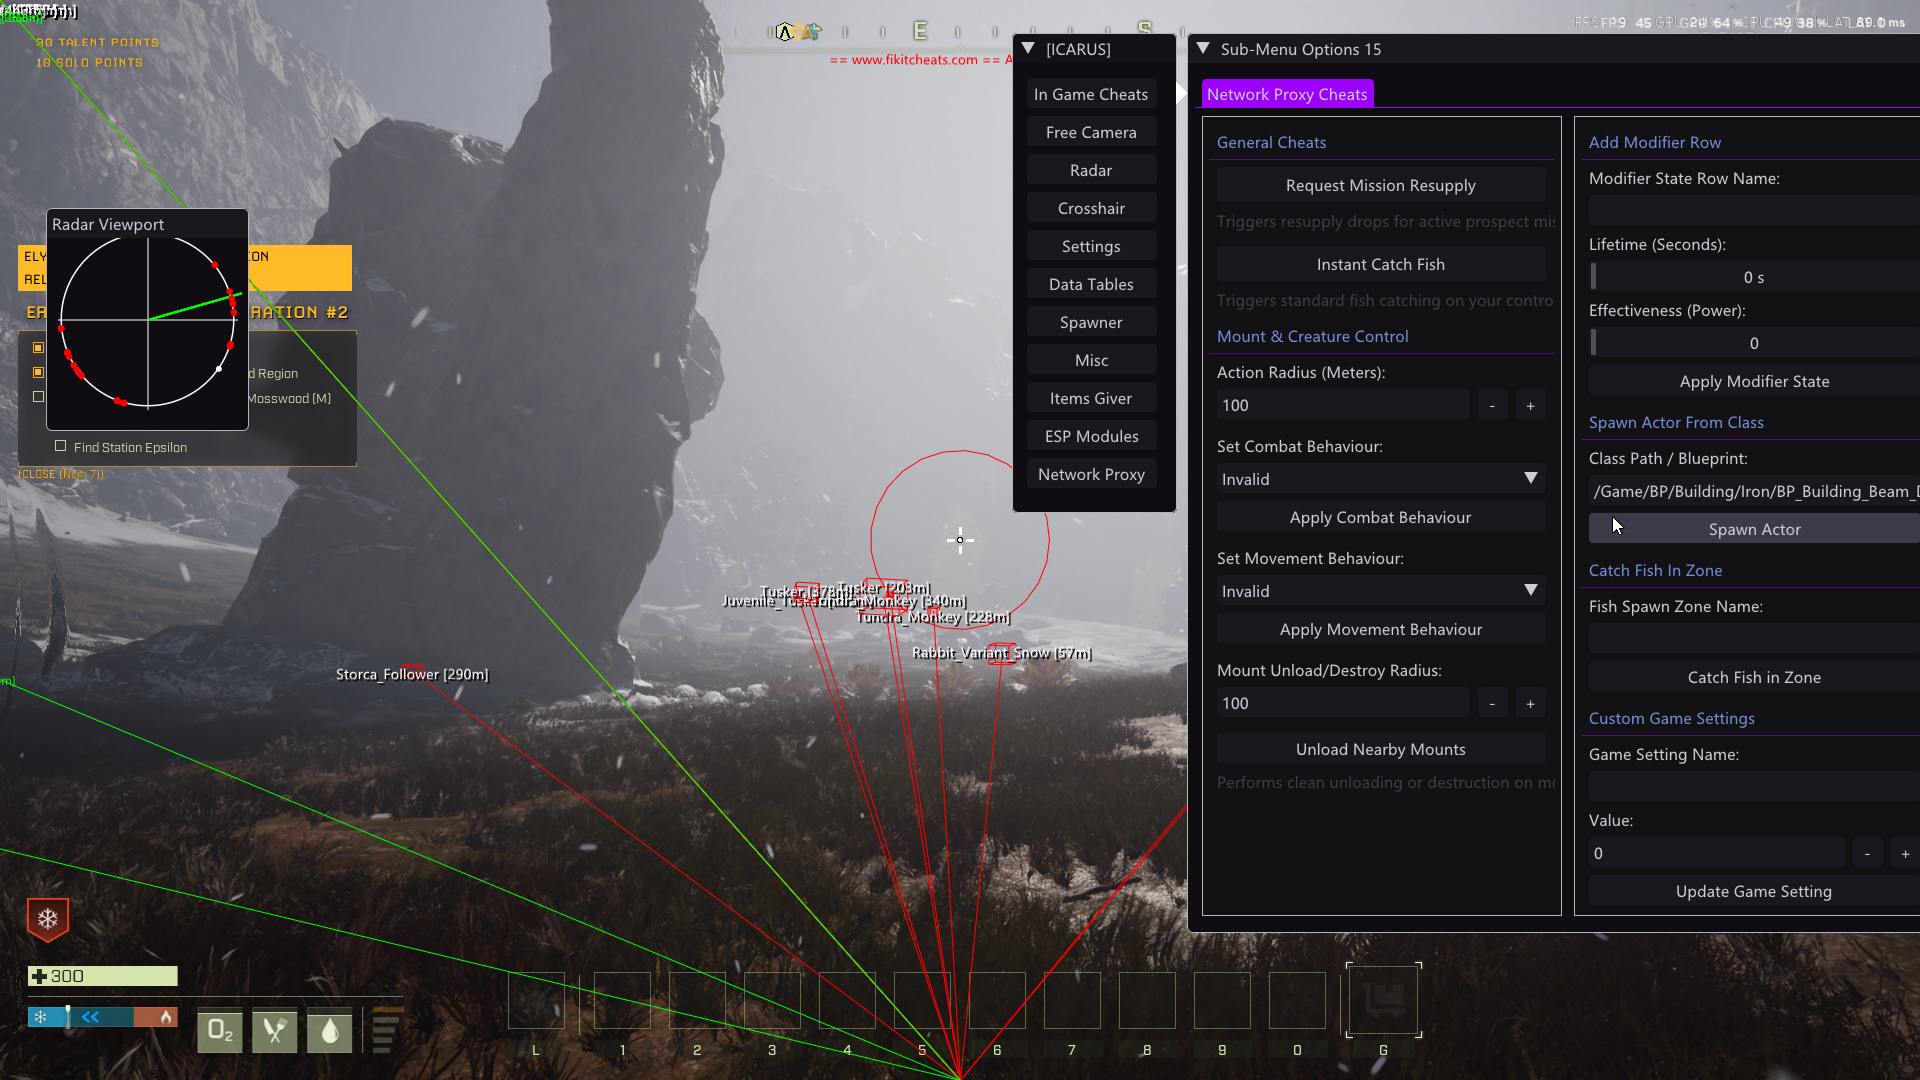Click the Action Radius value field
This screenshot has height=1080, width=1920.
(x=1343, y=405)
